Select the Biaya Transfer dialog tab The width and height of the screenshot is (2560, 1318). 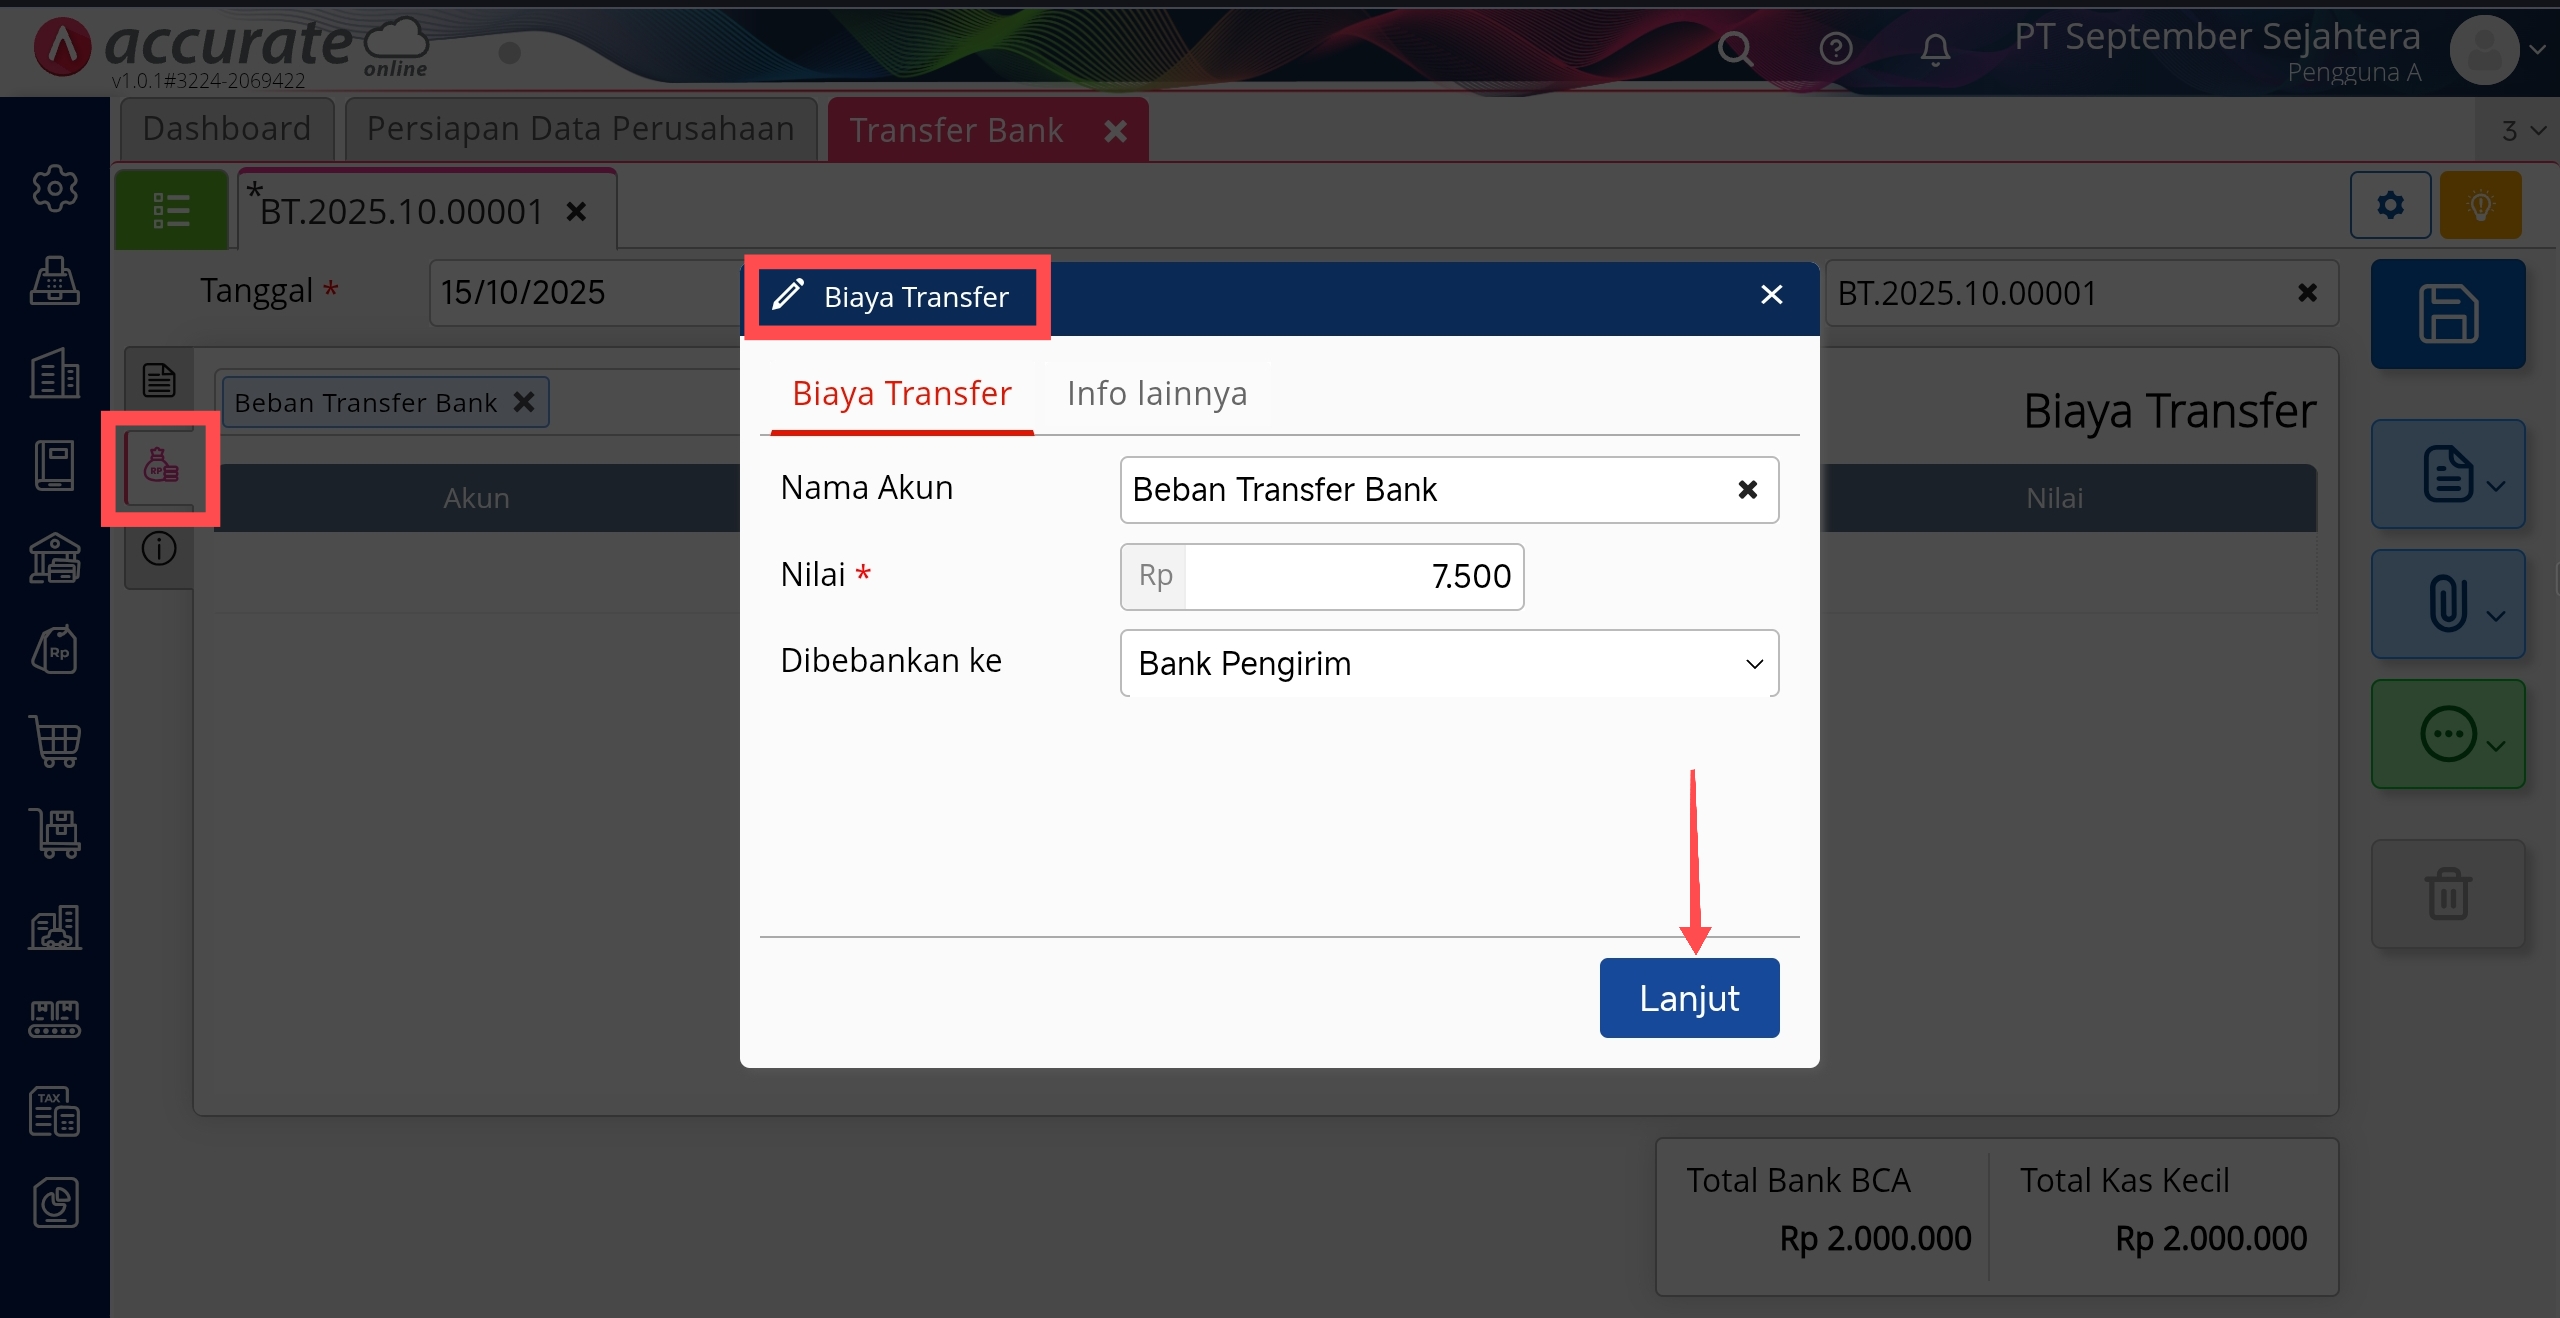click(x=901, y=394)
